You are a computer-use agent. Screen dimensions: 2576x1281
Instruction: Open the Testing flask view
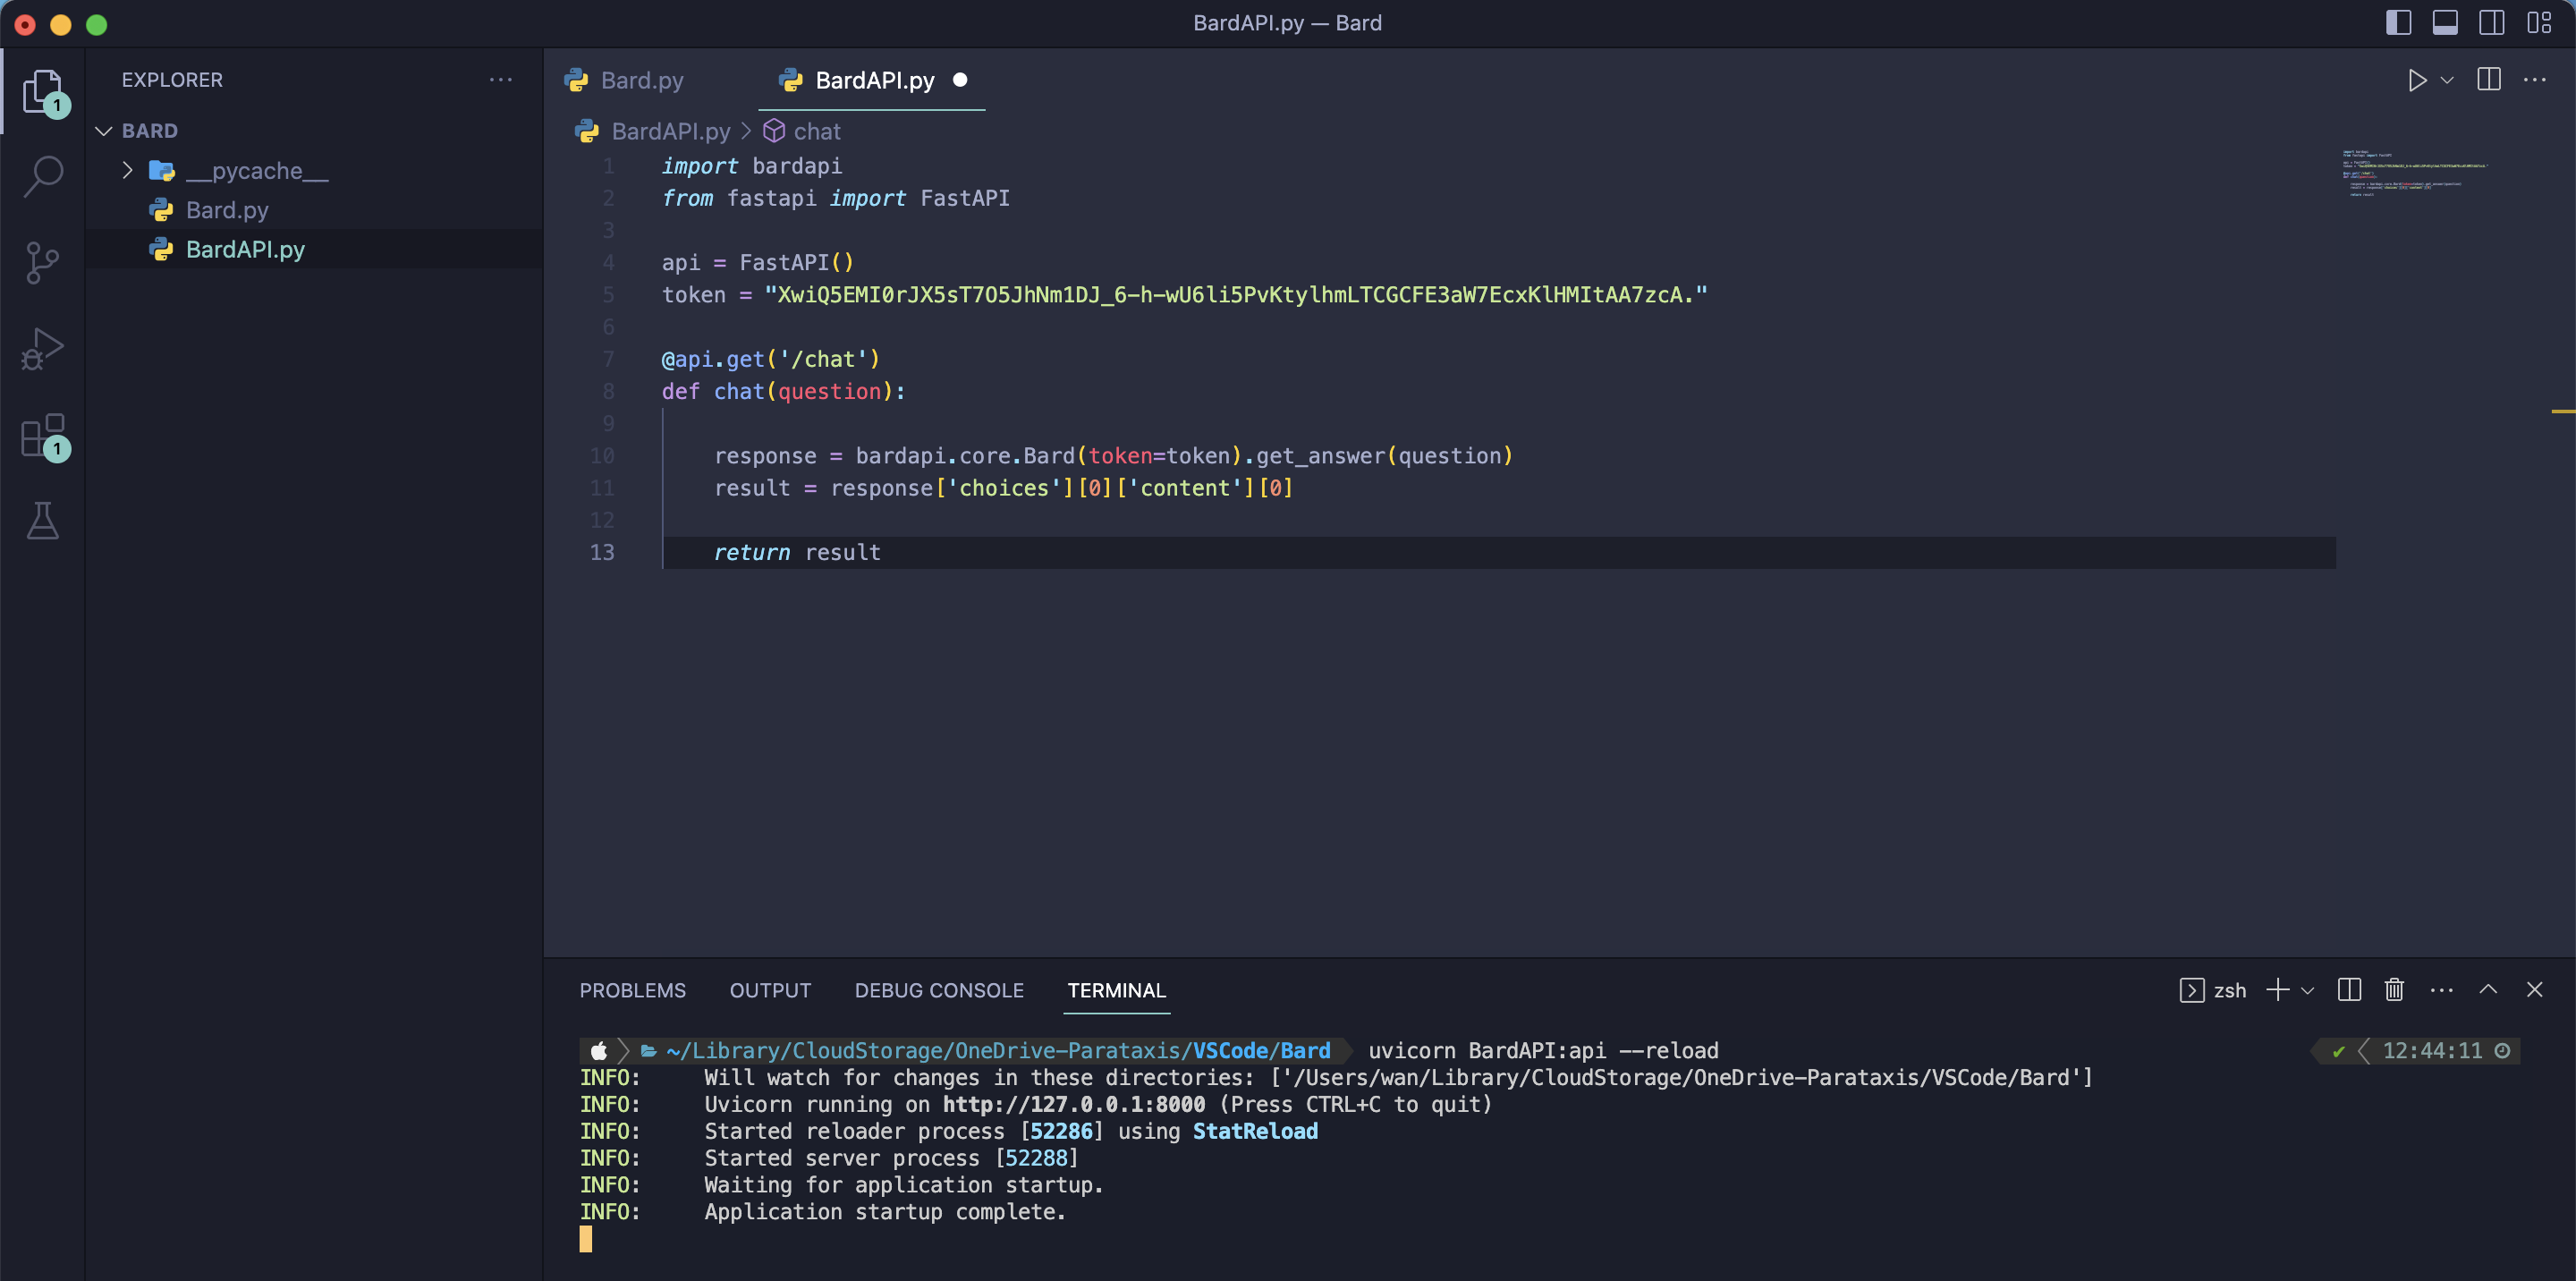point(42,521)
